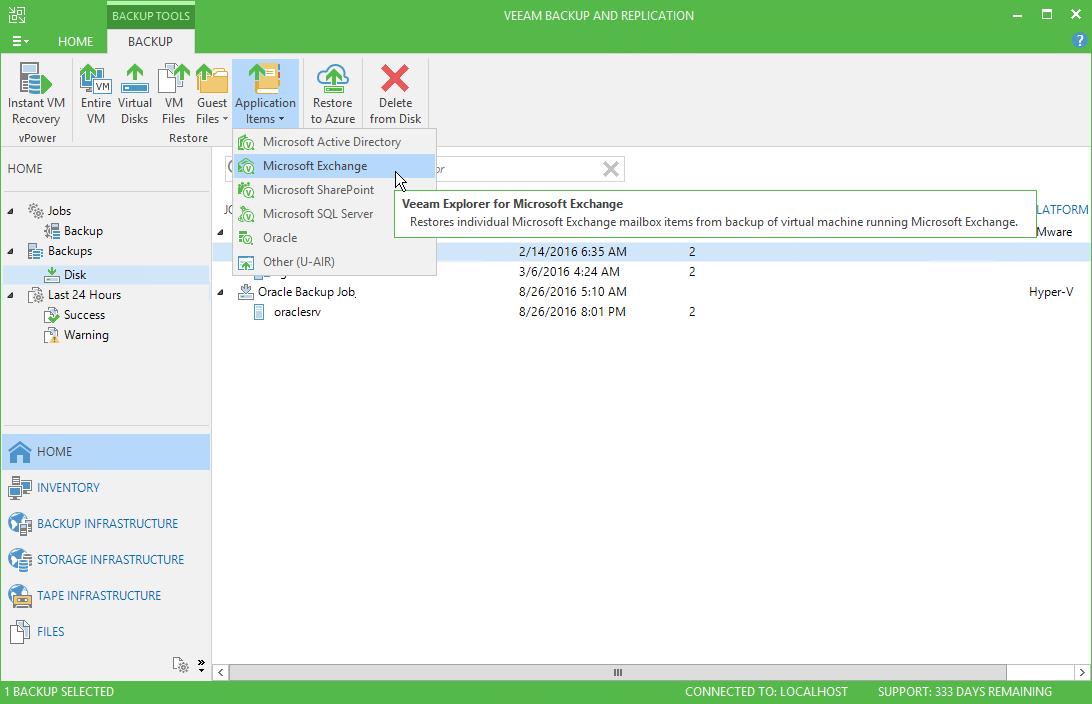Open HOME navigation view
This screenshot has width=1092, height=704.
[106, 452]
